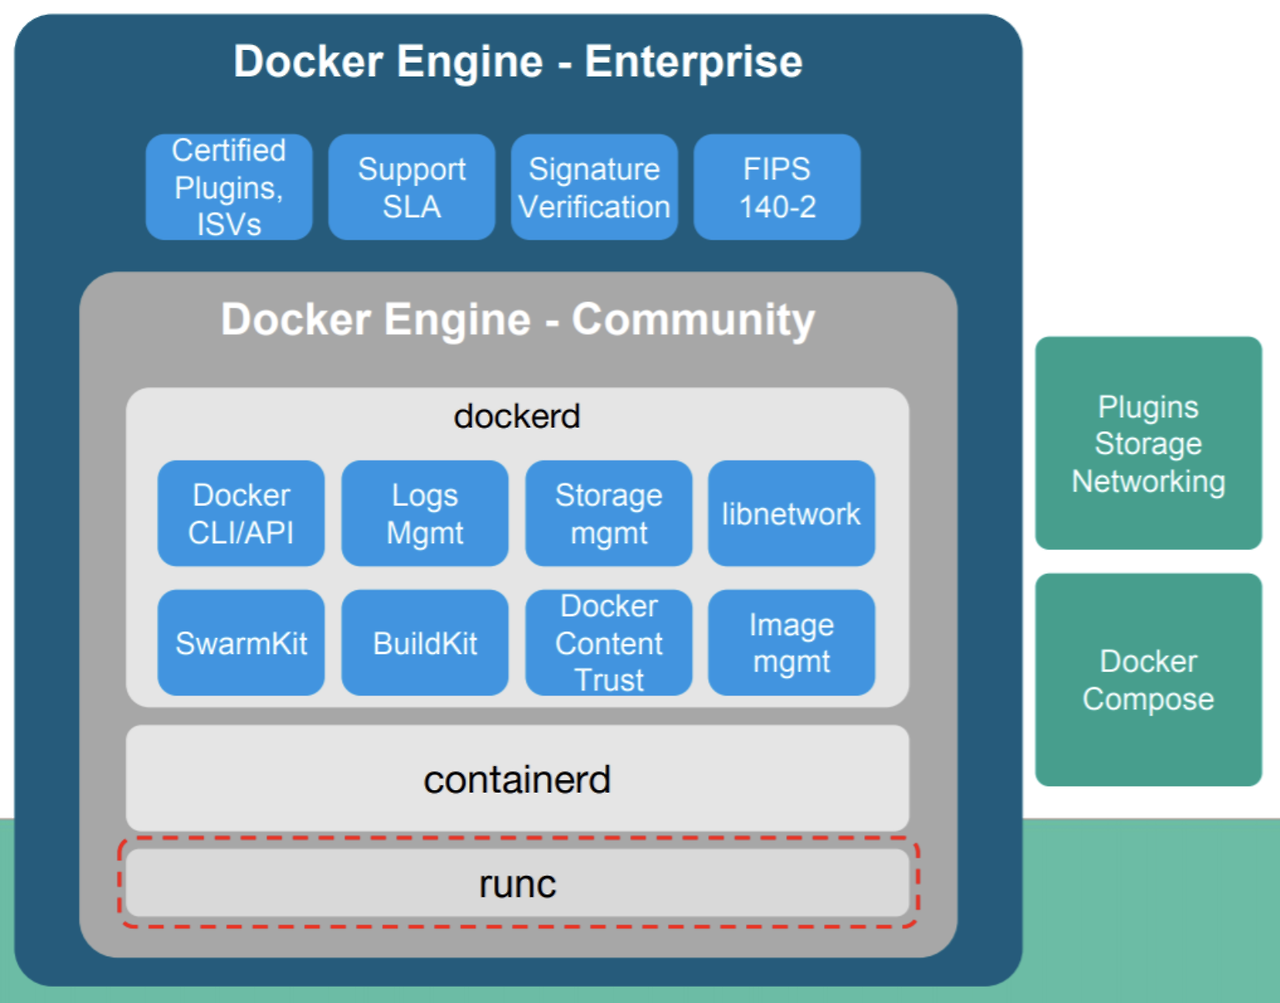
Task: Select the Logs Mgmt block
Action: pos(425,513)
